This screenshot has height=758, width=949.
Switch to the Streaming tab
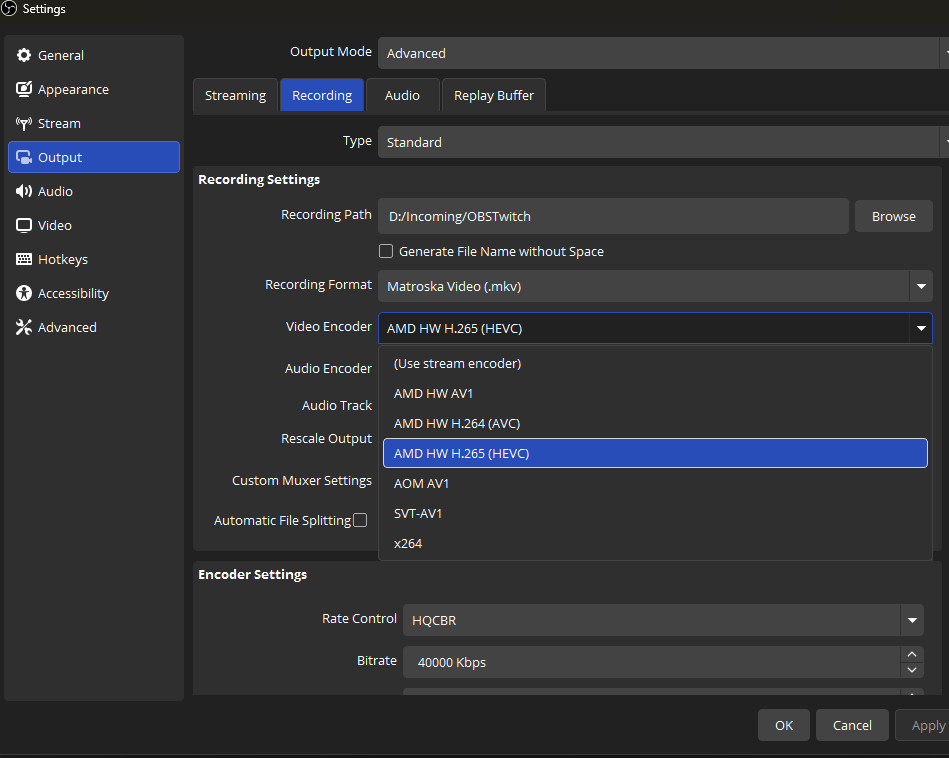point(235,96)
